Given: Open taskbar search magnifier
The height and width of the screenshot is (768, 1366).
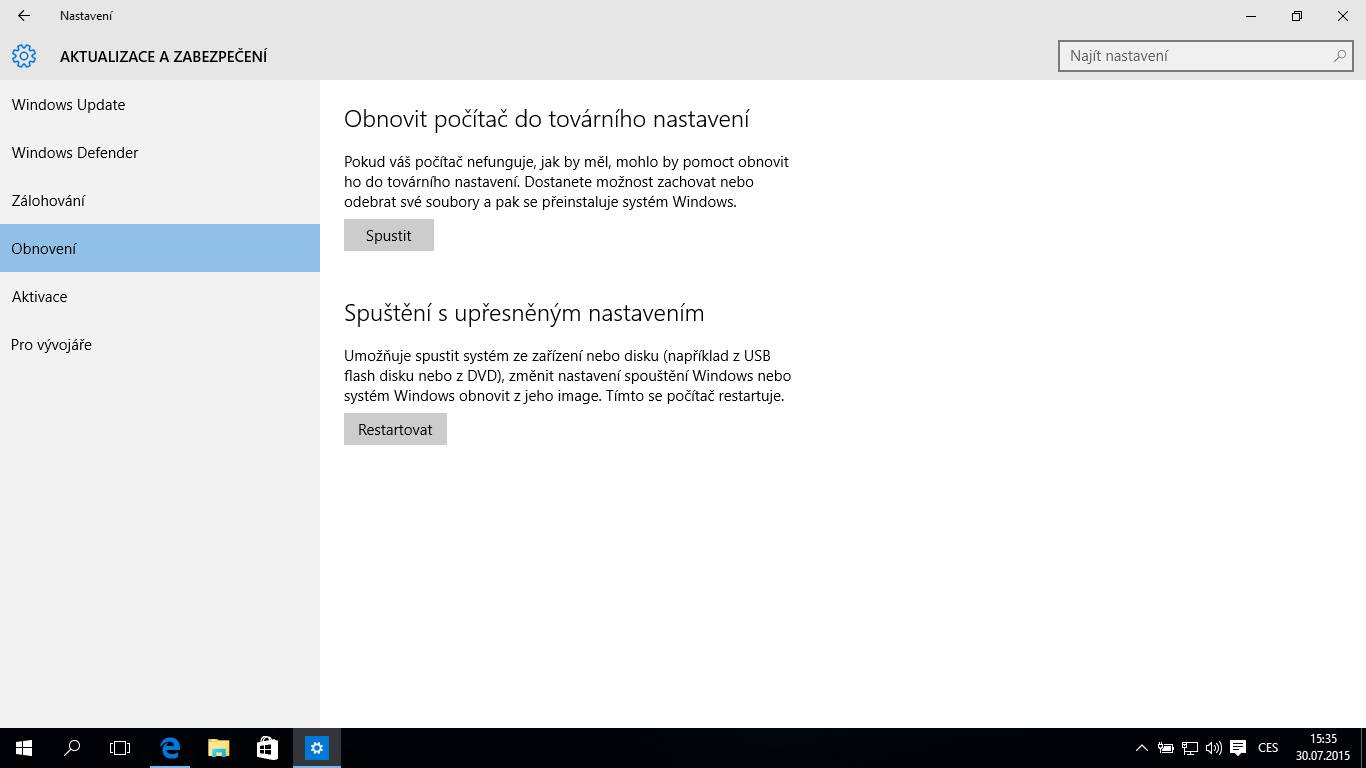Looking at the screenshot, I should click(72, 748).
